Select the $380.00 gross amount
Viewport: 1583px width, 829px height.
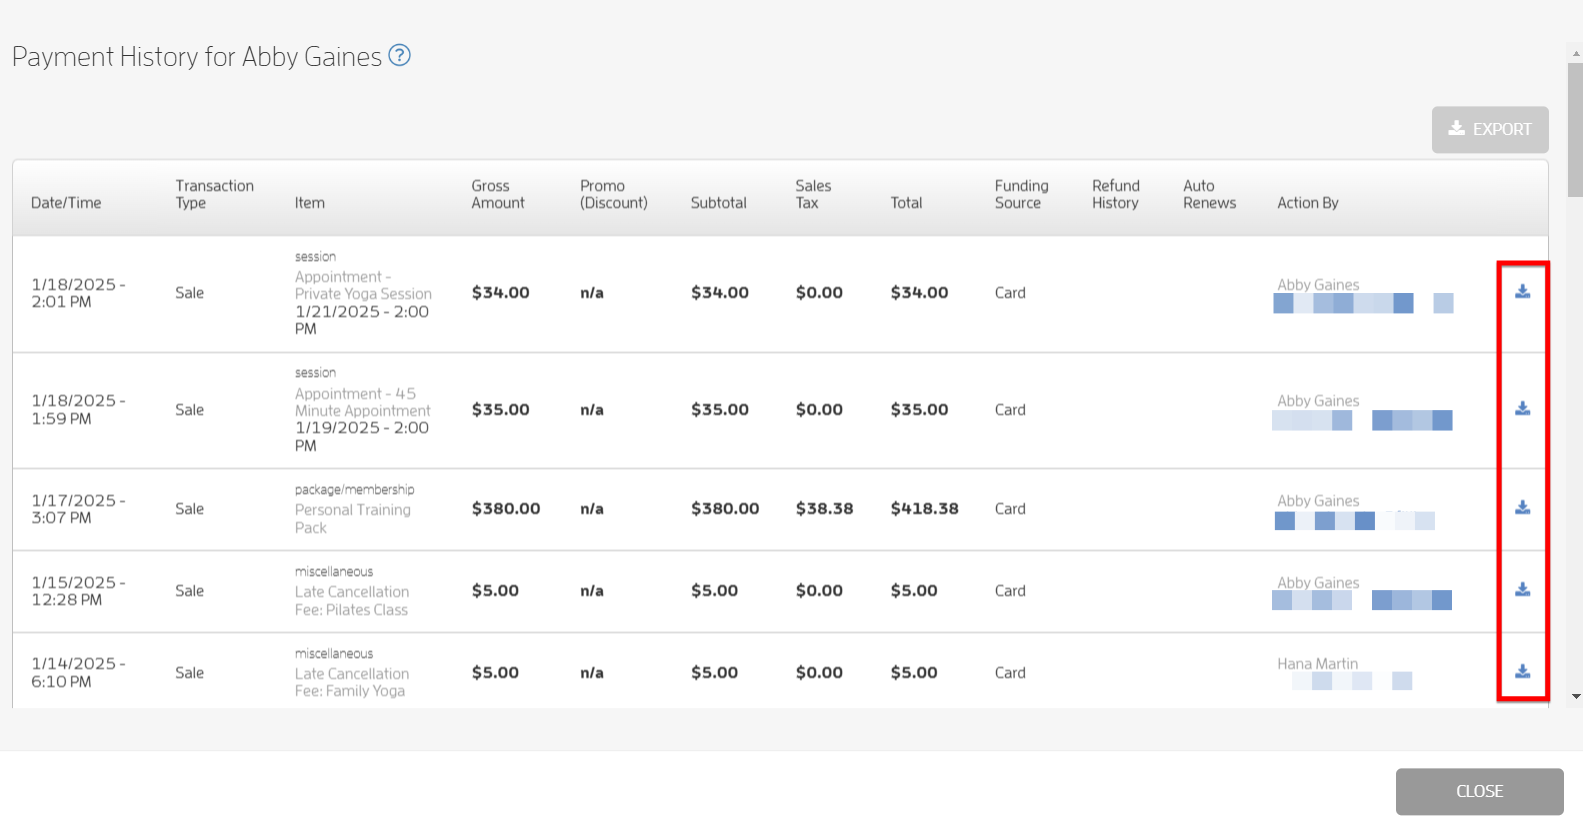pos(505,508)
